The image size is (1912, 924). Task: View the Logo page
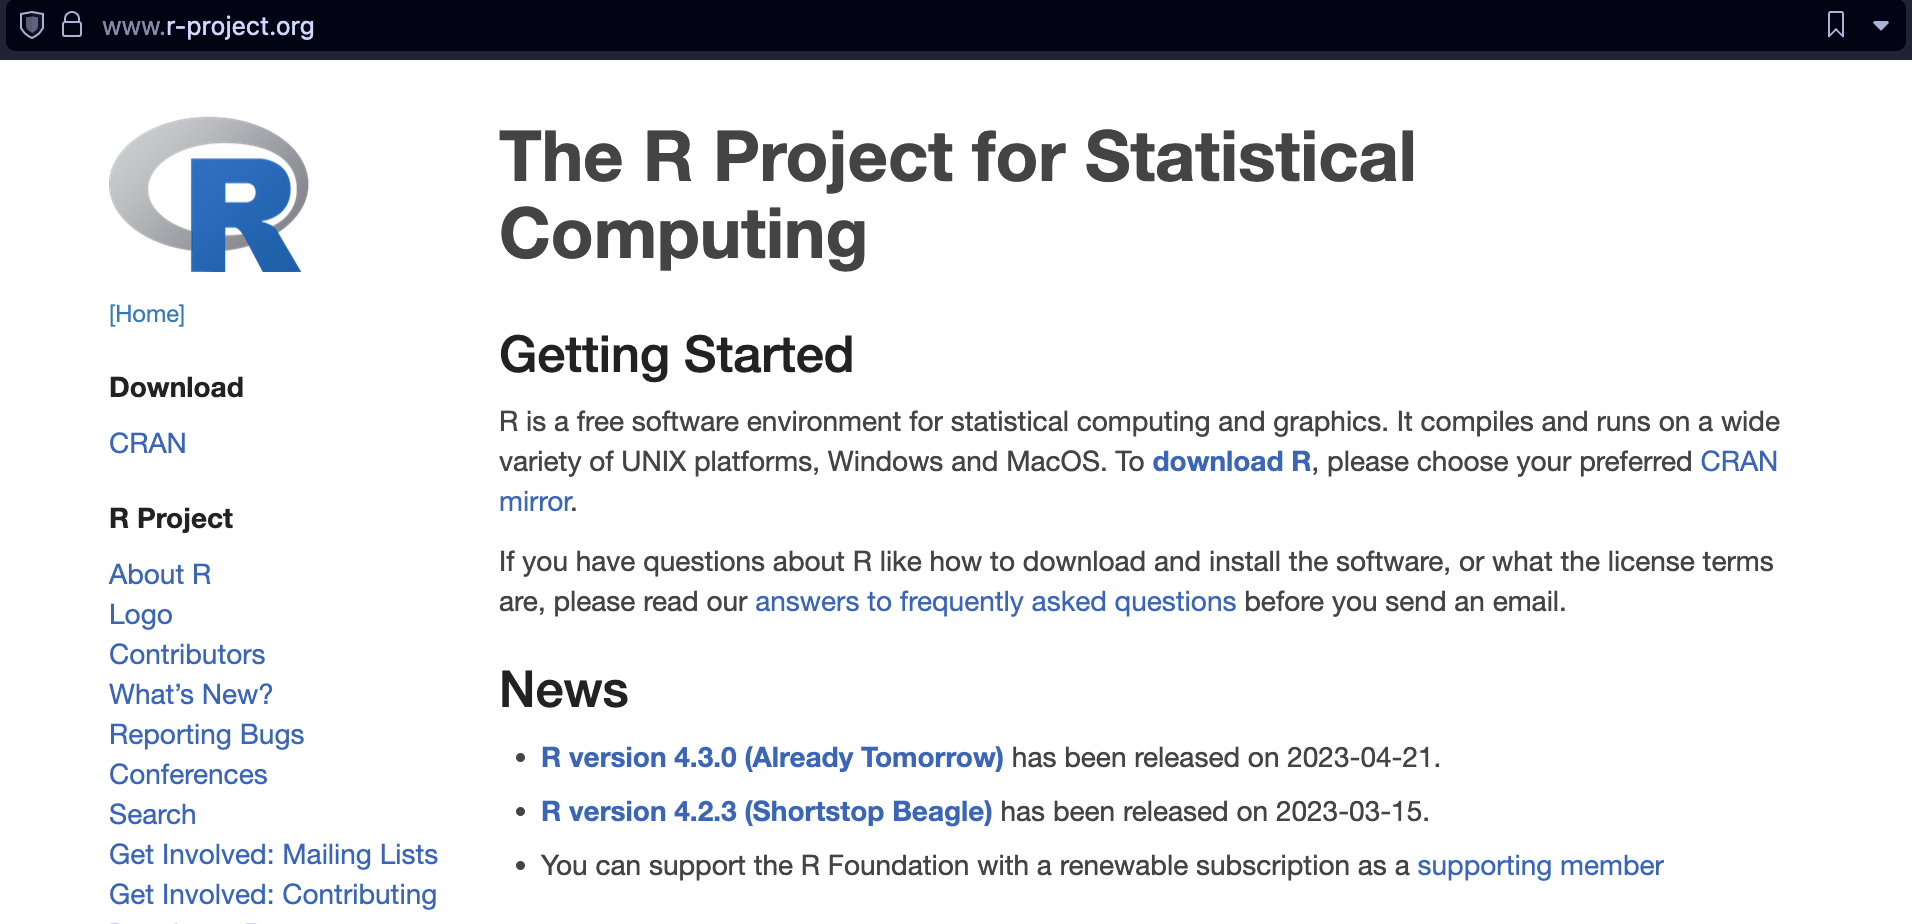tap(140, 614)
